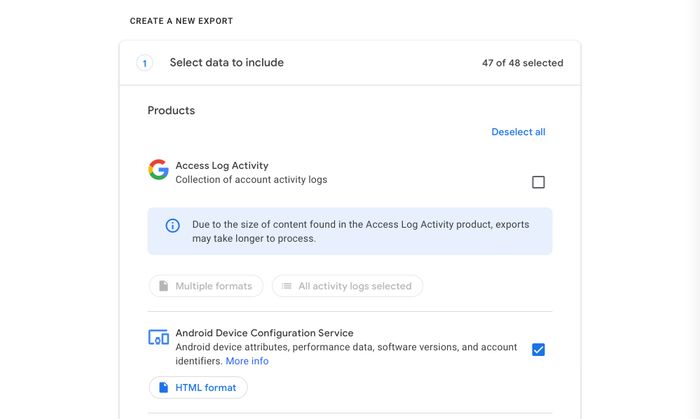The width and height of the screenshot is (700, 419).
Task: Enable the Access Log Activity checkbox
Action: [x=538, y=182]
